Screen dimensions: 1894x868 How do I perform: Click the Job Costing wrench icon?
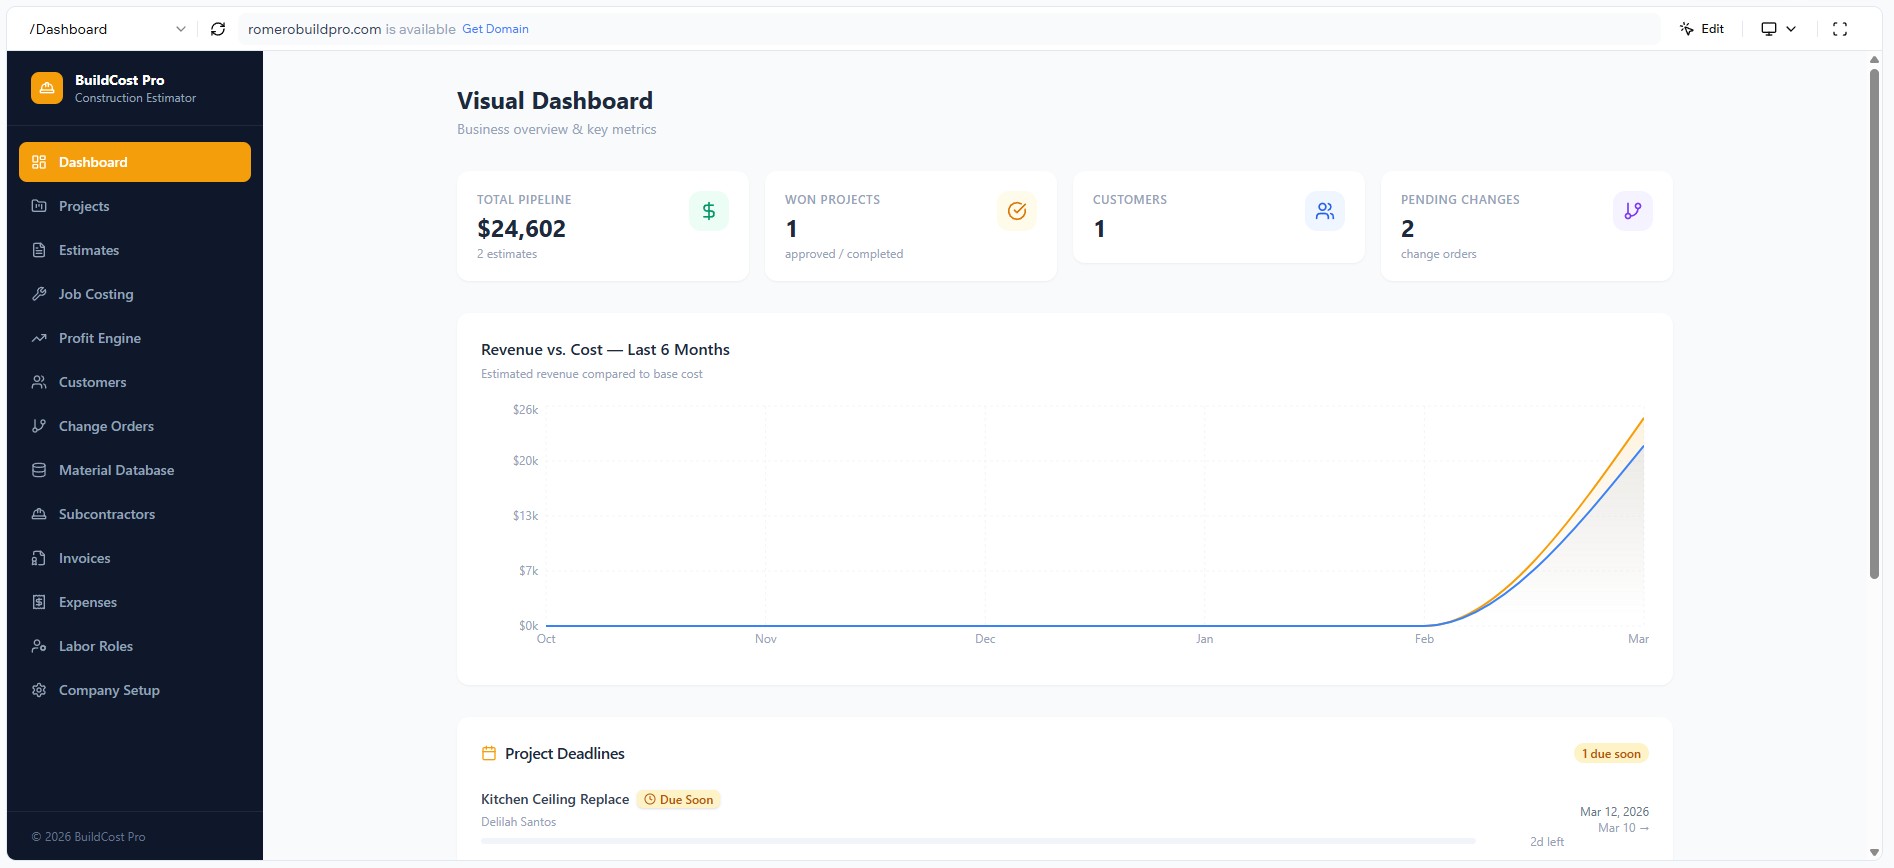pos(39,294)
